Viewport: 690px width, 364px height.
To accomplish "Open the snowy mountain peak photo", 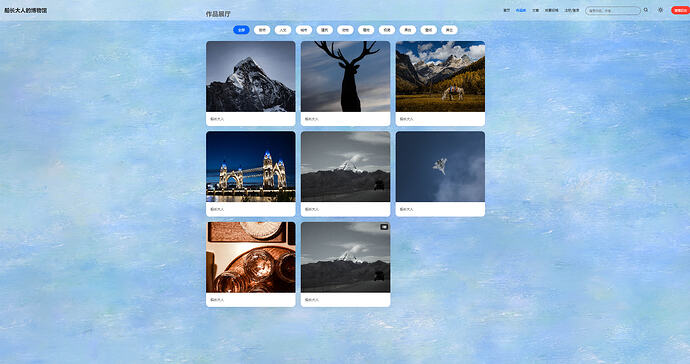I will (x=250, y=76).
